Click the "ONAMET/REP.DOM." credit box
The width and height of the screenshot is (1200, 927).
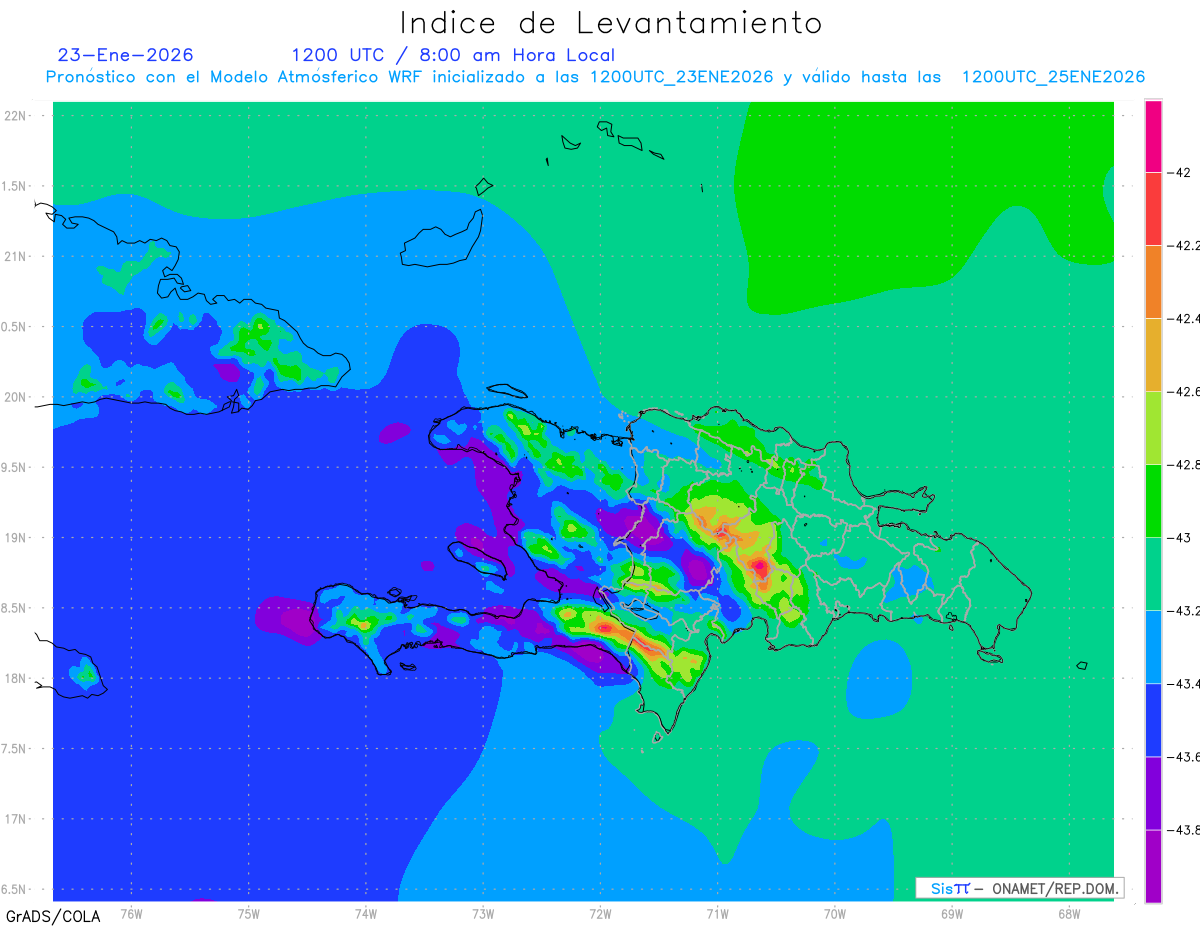click(x=1020, y=888)
